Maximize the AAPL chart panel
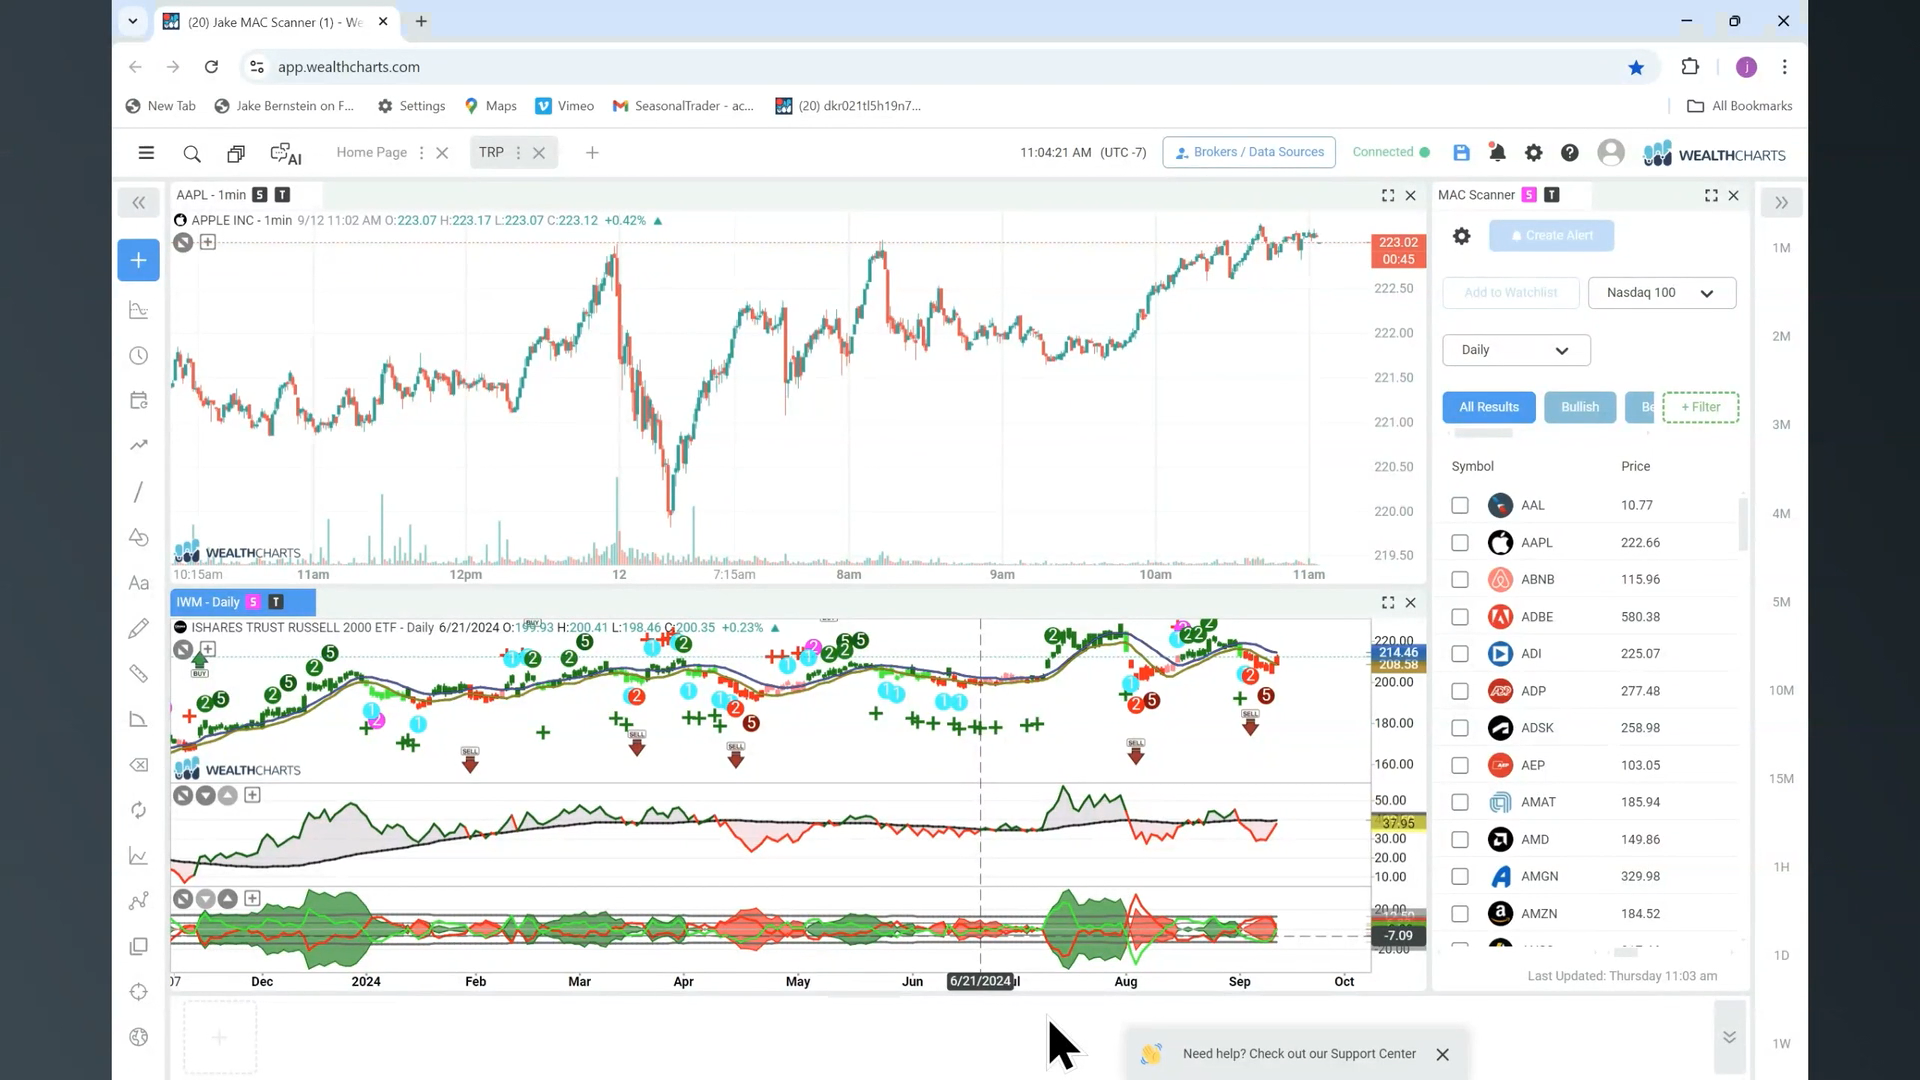Screen dimensions: 1920x1080 [1388, 195]
